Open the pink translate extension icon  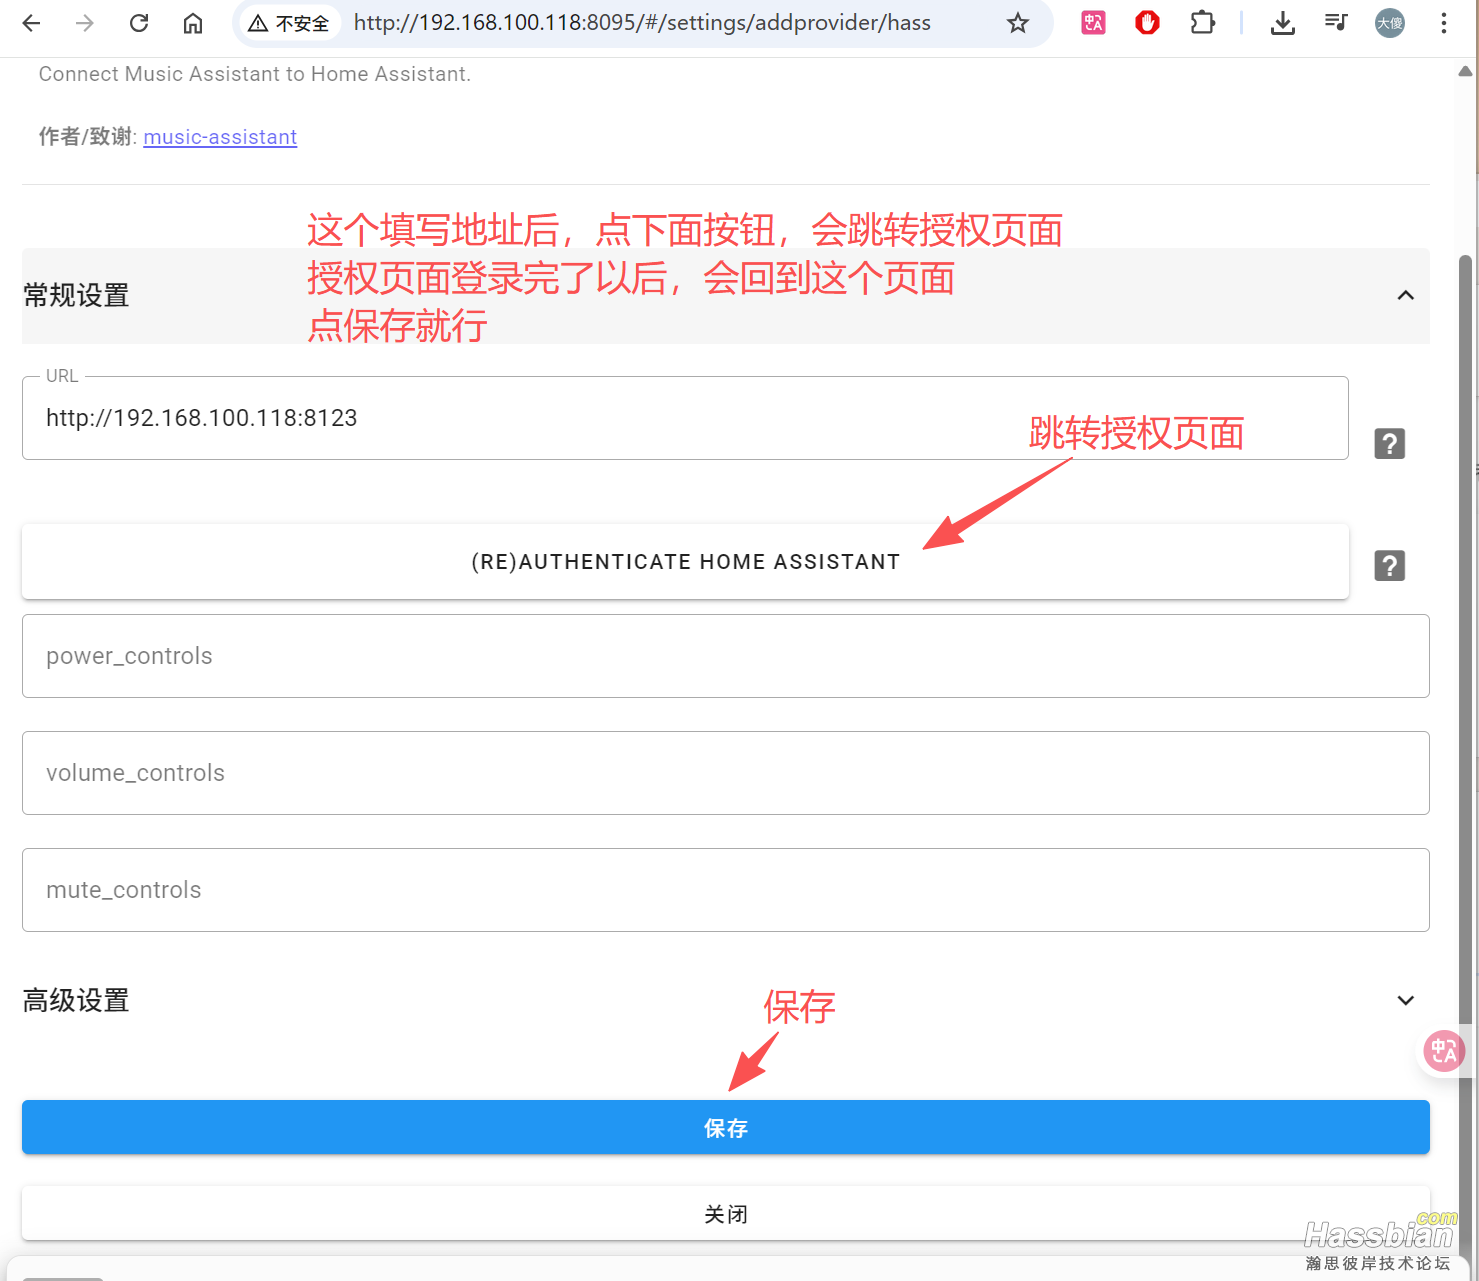click(x=1093, y=22)
